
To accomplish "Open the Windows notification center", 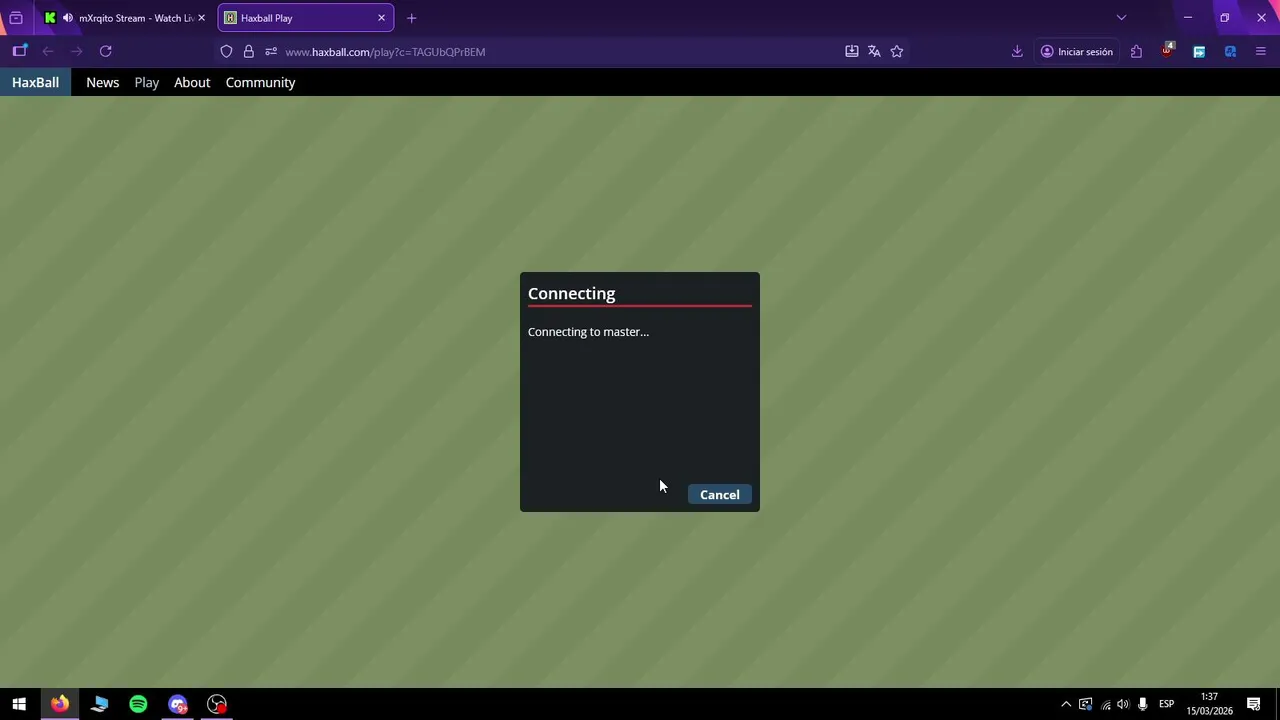I will [1253, 704].
